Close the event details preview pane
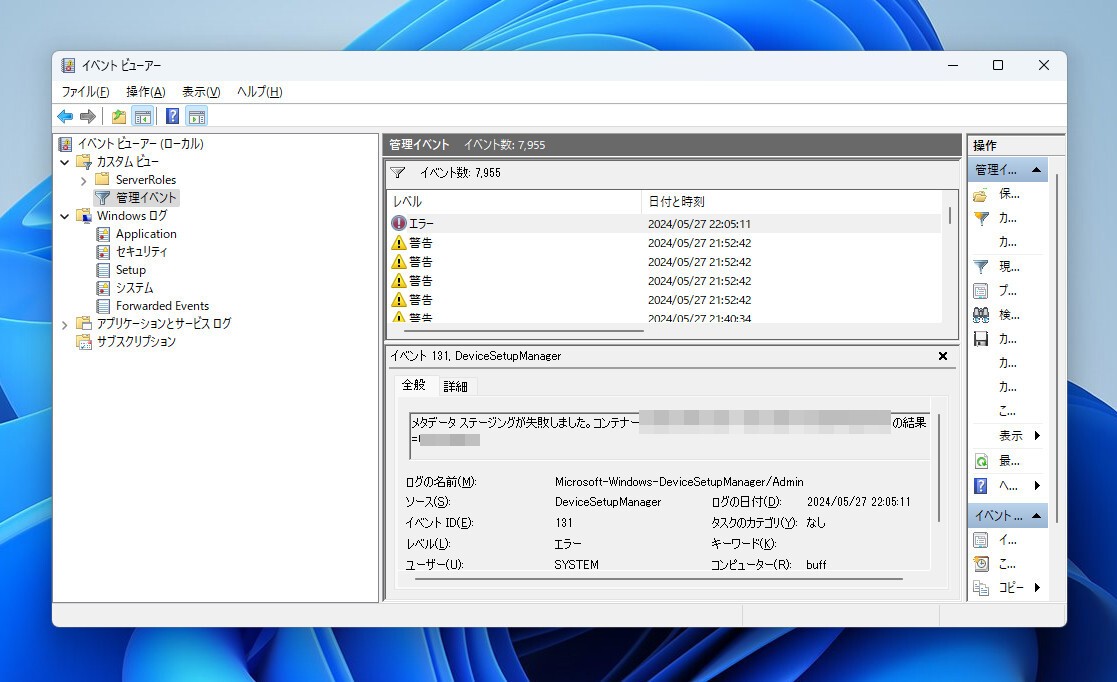 941,356
